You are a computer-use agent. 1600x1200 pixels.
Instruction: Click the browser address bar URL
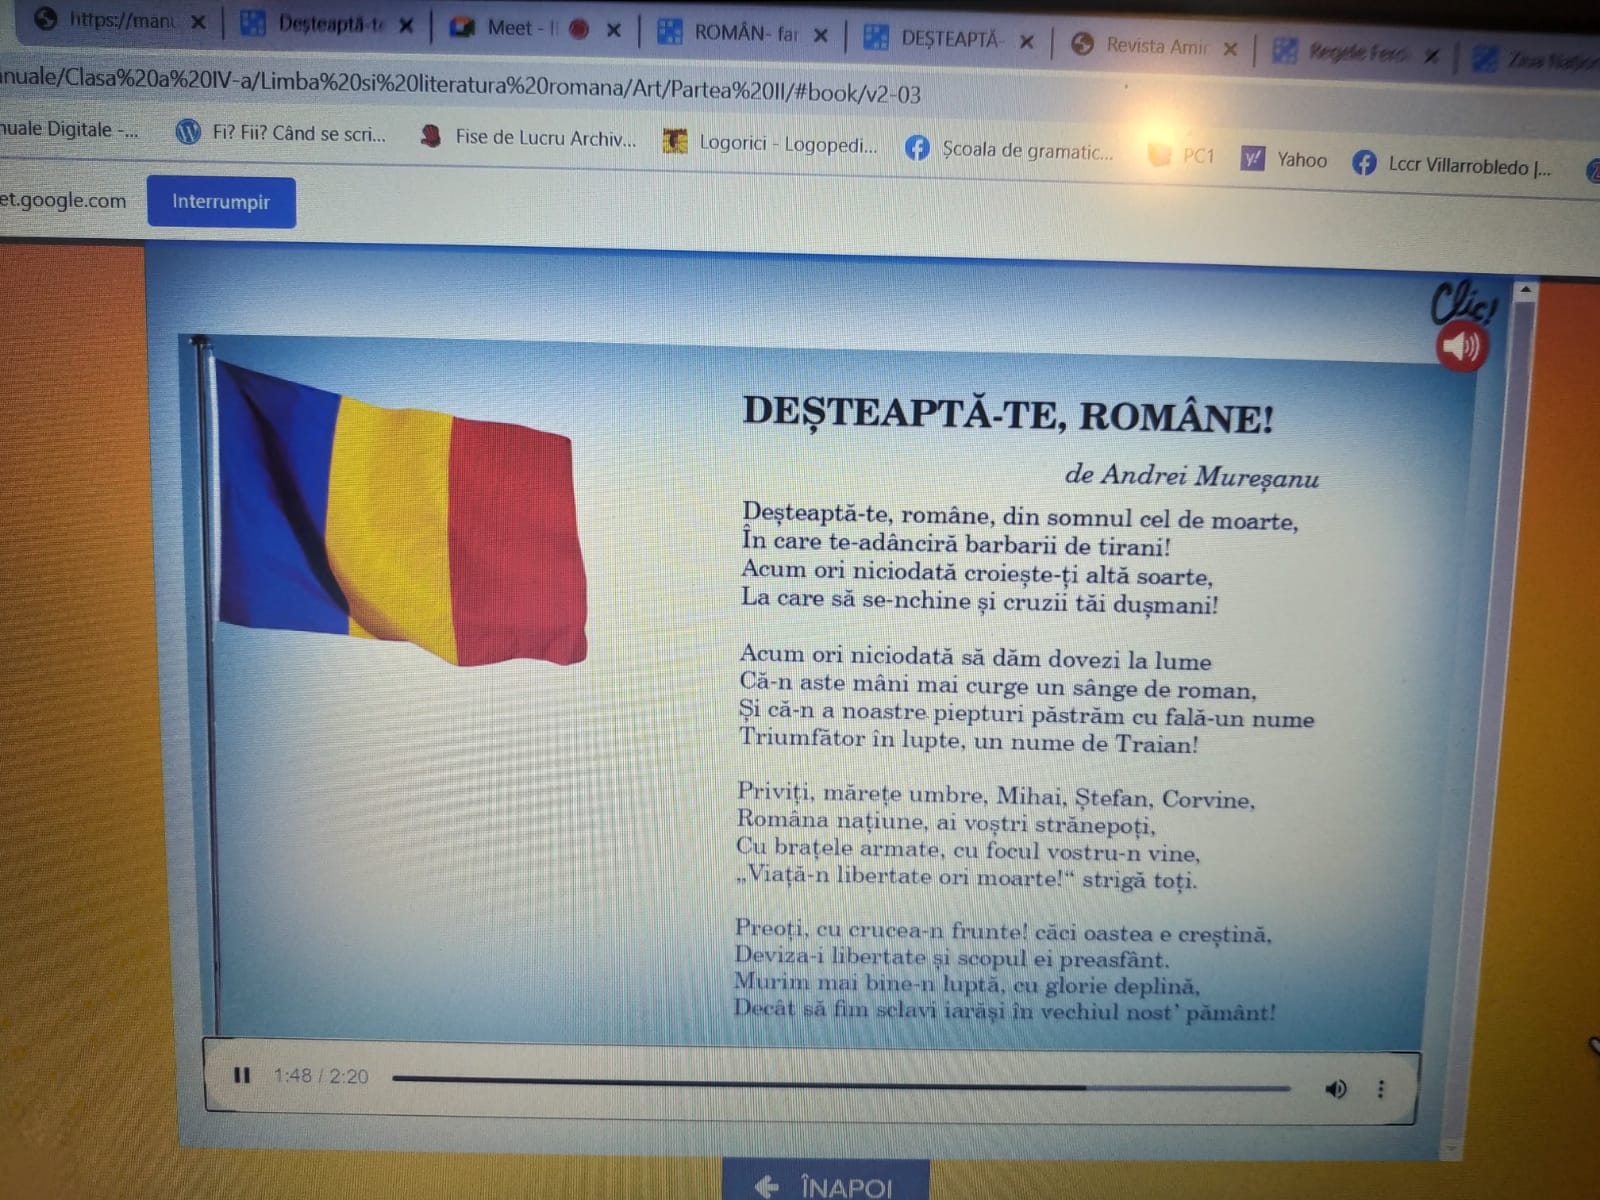point(460,87)
